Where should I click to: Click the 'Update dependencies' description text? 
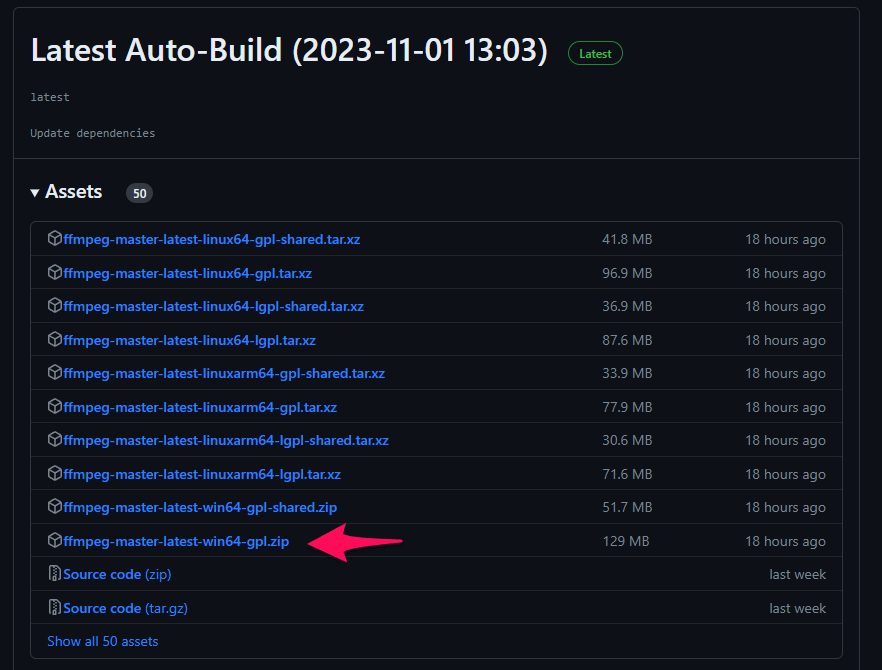(93, 133)
